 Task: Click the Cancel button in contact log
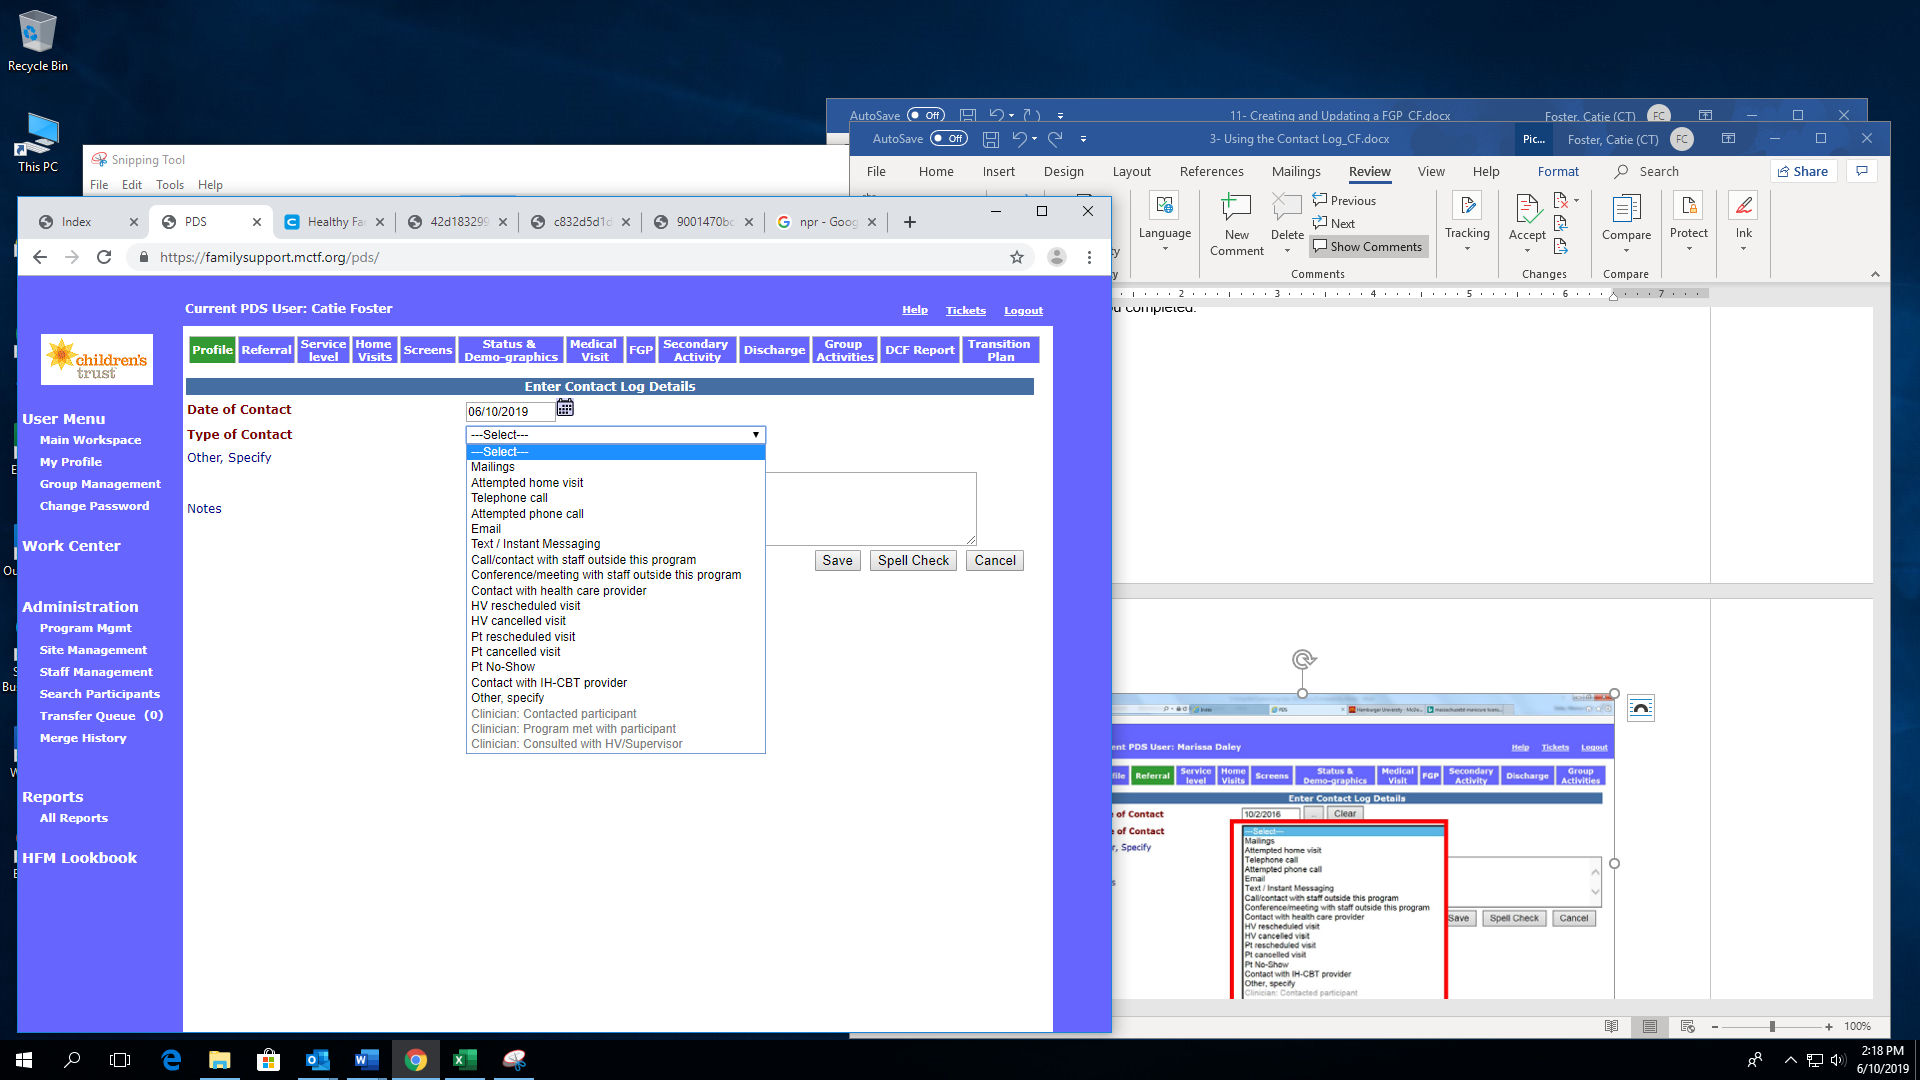(995, 561)
